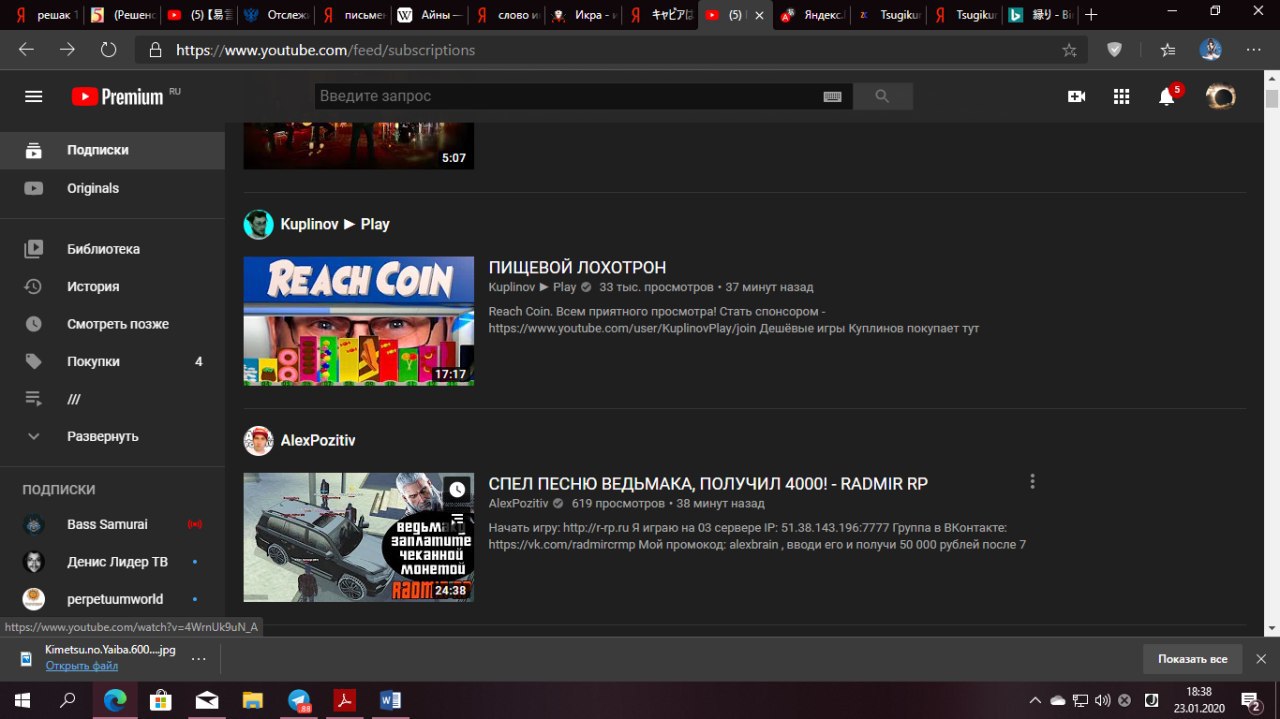Screen dimensions: 1280x719
Task: Open СПЕЛ ПЕСНЮ ВЕДЬМАКА video title
Action: coord(708,484)
